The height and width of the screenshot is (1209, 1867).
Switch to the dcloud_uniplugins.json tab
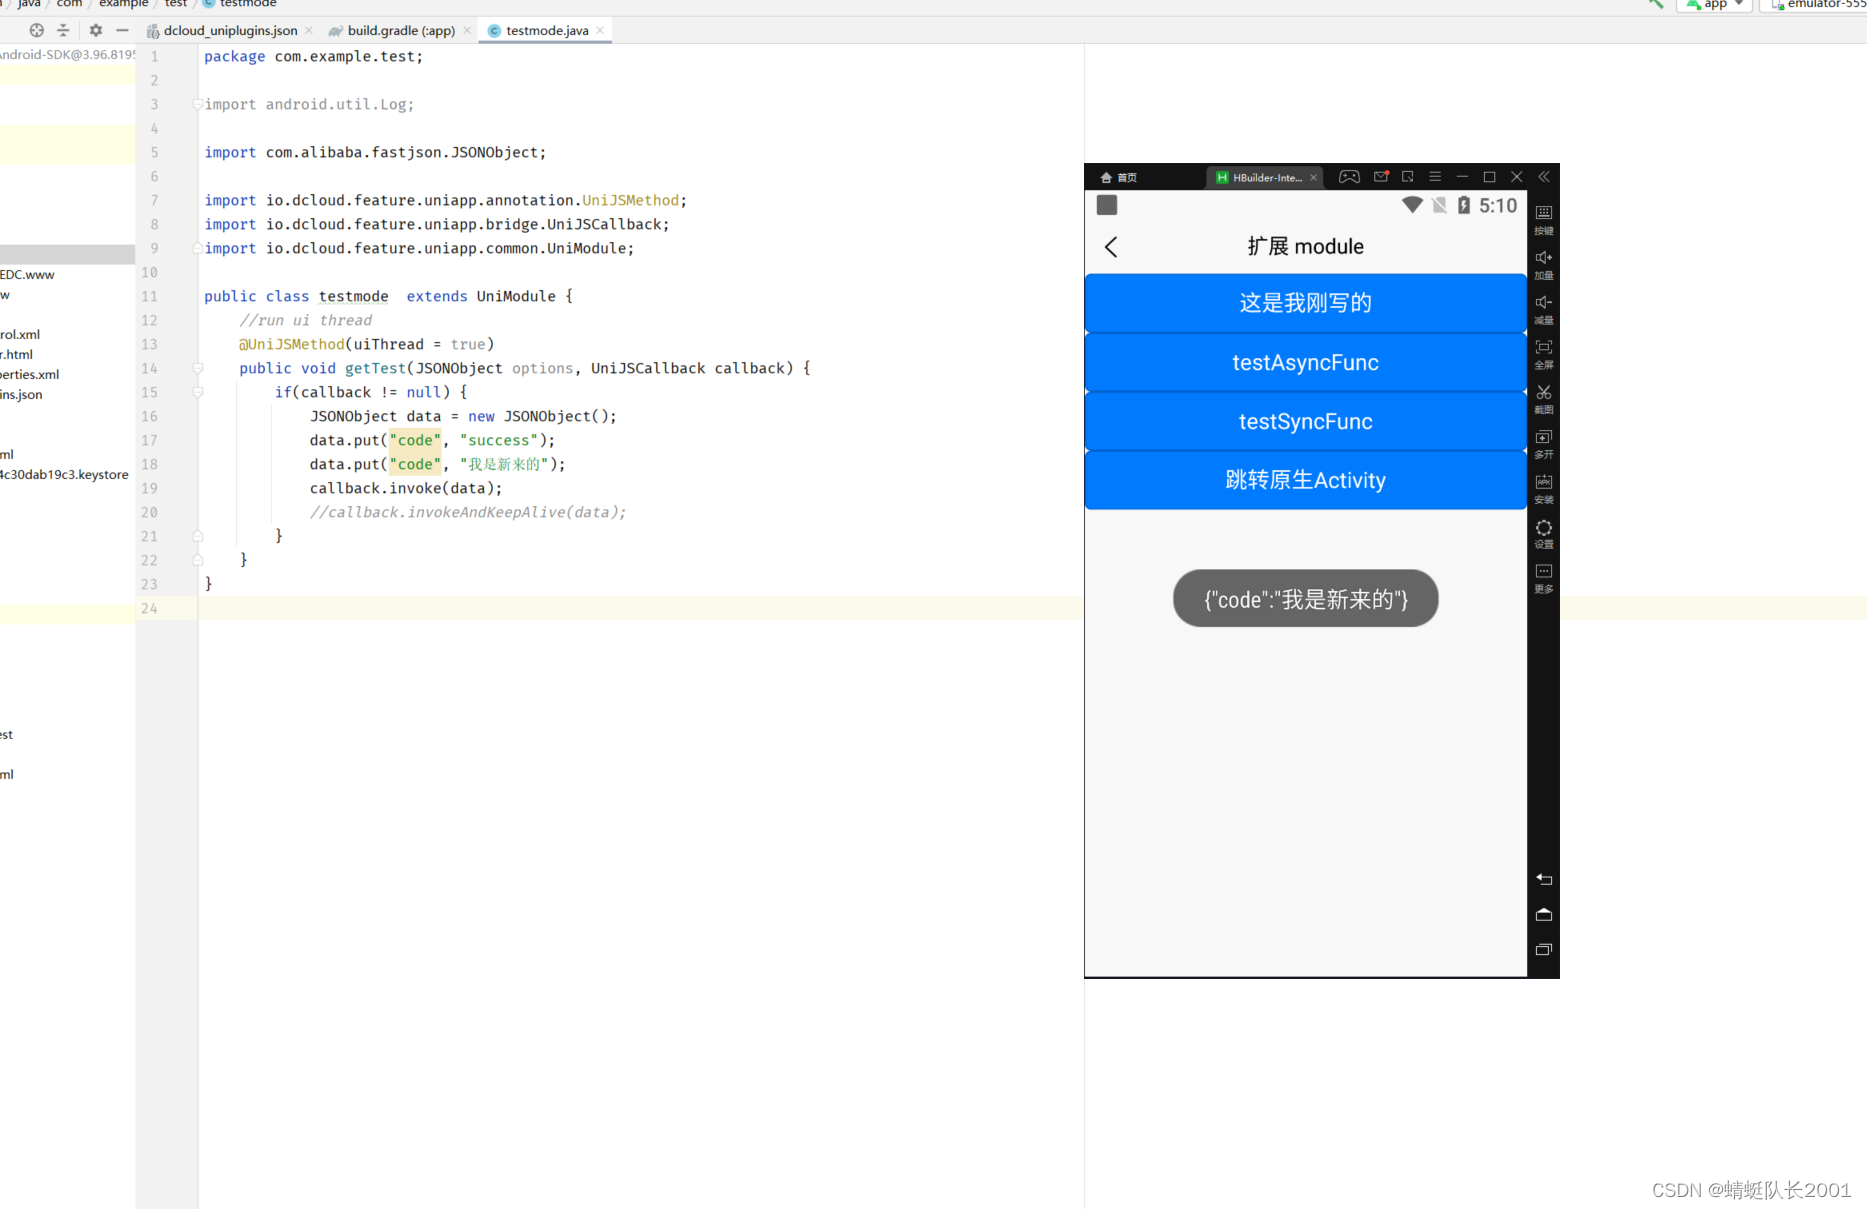[229, 31]
